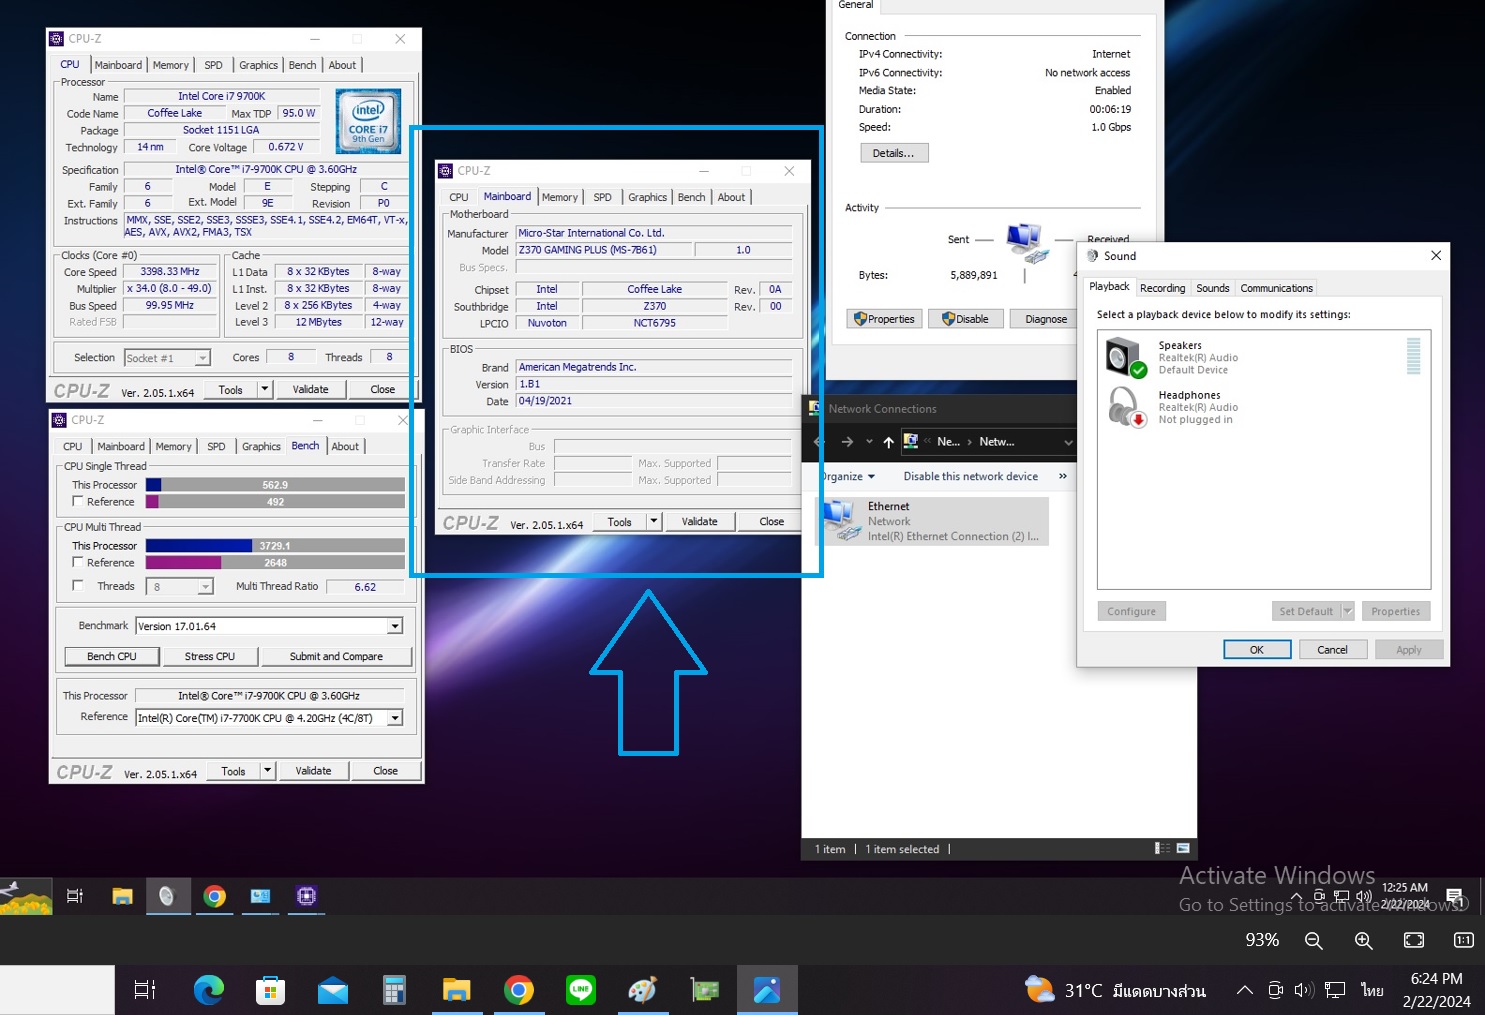Image resolution: width=1485 pixels, height=1015 pixels.
Task: Click the bottom taskbar clock showing 6:24 PM
Action: coord(1437,990)
